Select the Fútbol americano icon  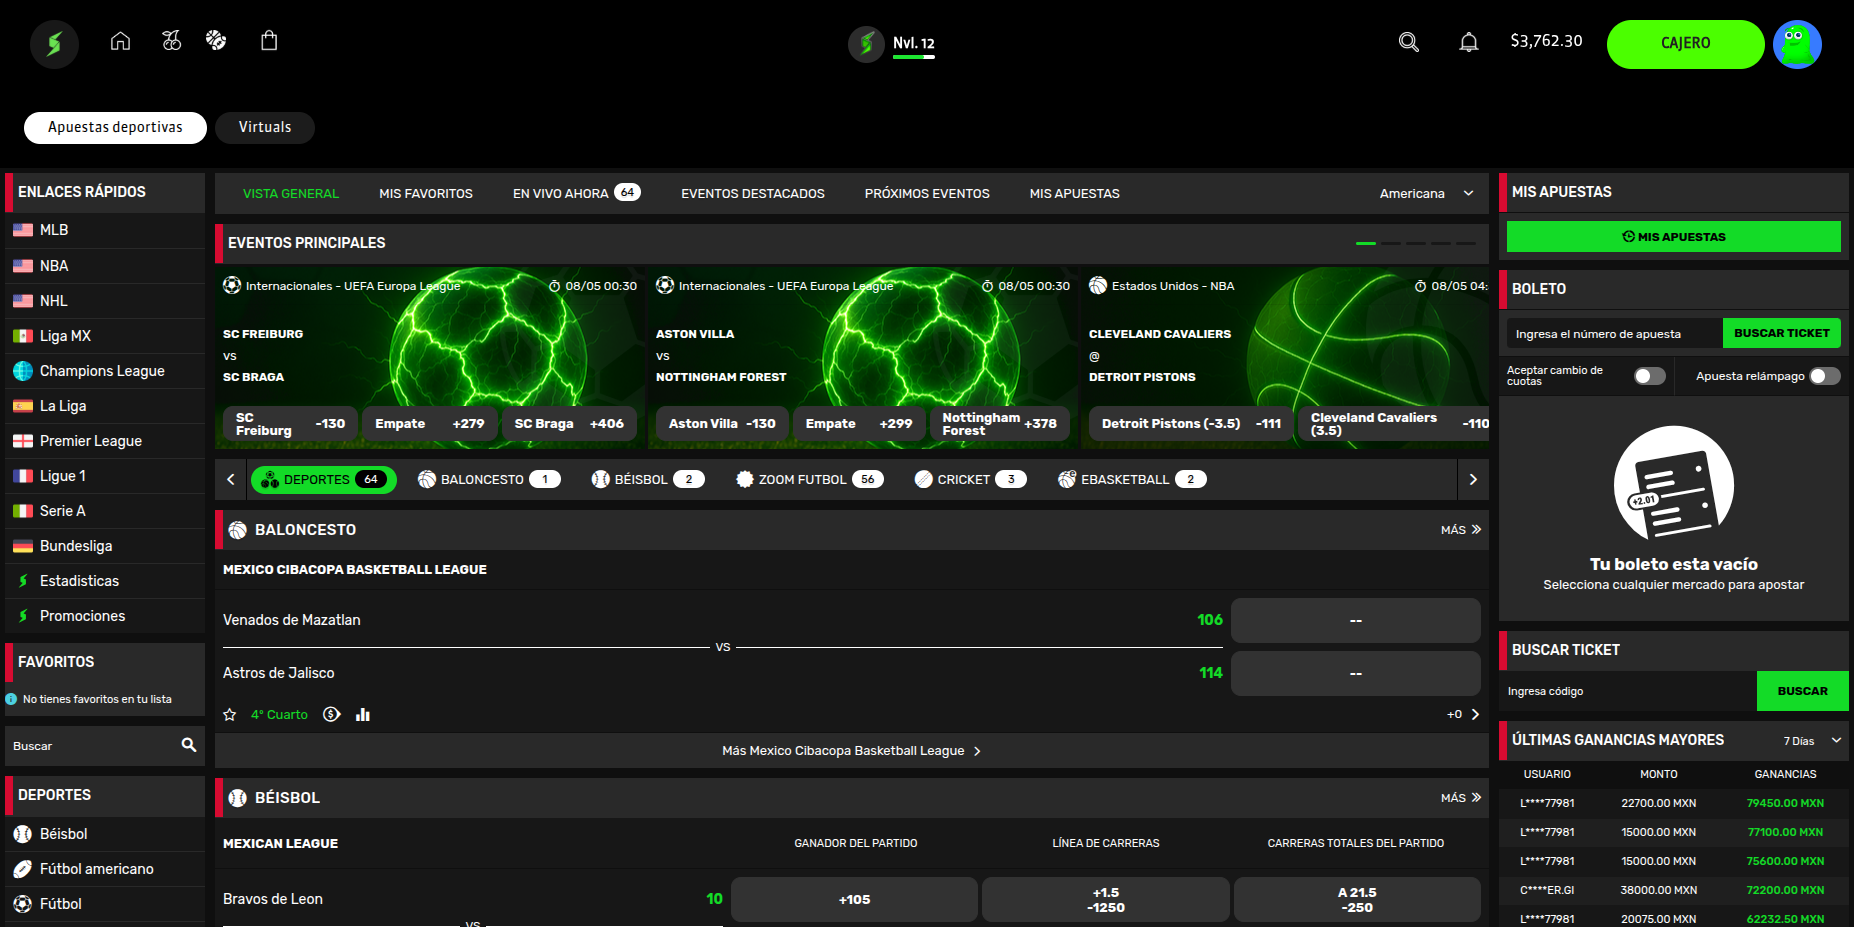tap(23, 869)
